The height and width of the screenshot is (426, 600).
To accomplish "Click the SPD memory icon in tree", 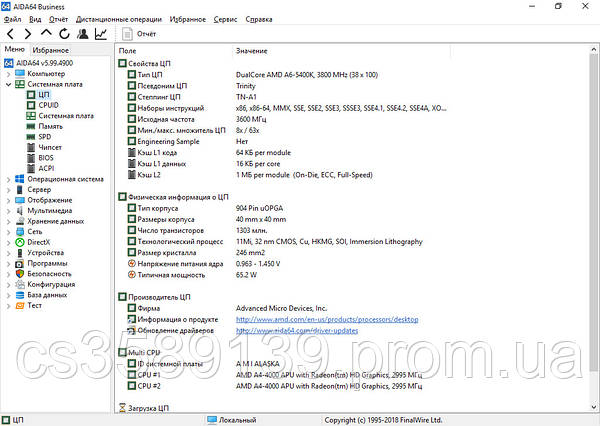I will pos(31,137).
